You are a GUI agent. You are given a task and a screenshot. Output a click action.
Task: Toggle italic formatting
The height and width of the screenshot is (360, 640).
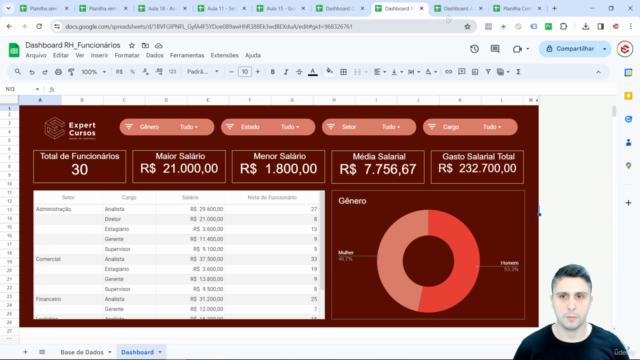(286, 72)
